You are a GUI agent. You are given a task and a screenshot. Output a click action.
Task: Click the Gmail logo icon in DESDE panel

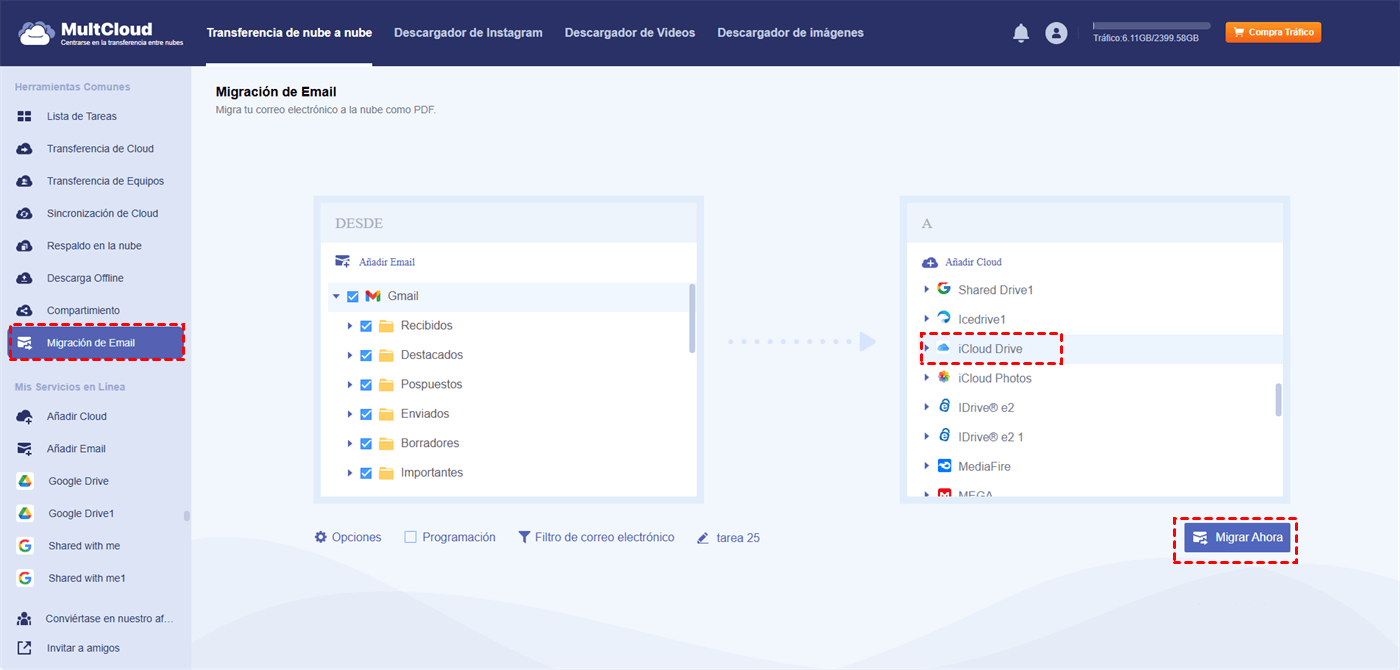[x=373, y=296]
